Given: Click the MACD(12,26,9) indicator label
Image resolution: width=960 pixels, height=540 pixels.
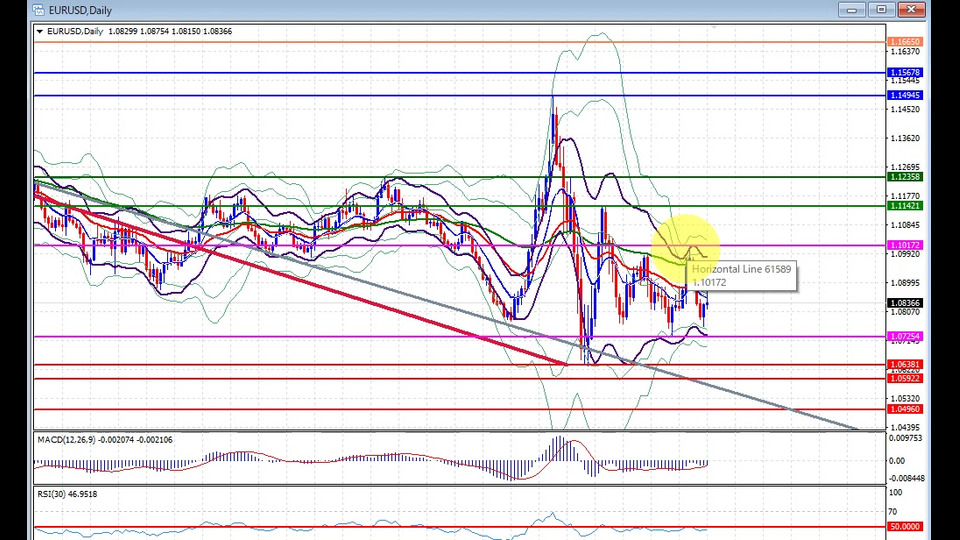Looking at the screenshot, I should [x=105, y=440].
